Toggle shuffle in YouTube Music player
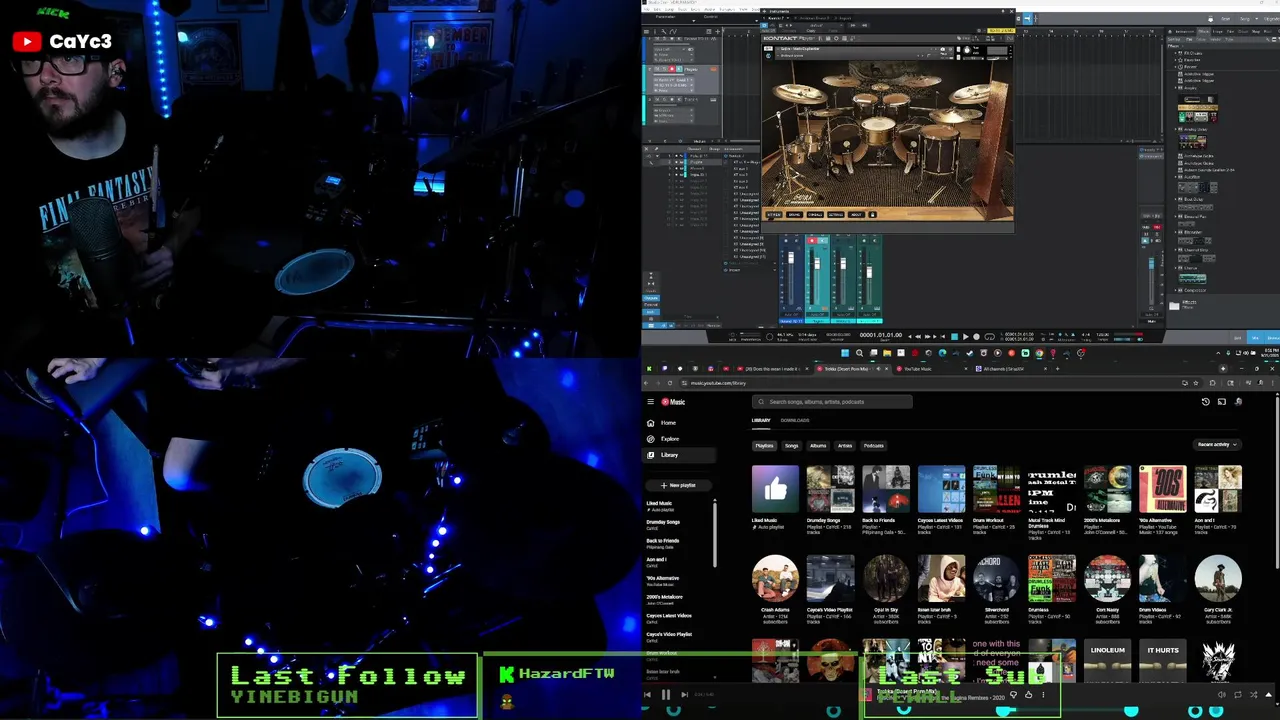This screenshot has height=720, width=1280. (x=1253, y=694)
